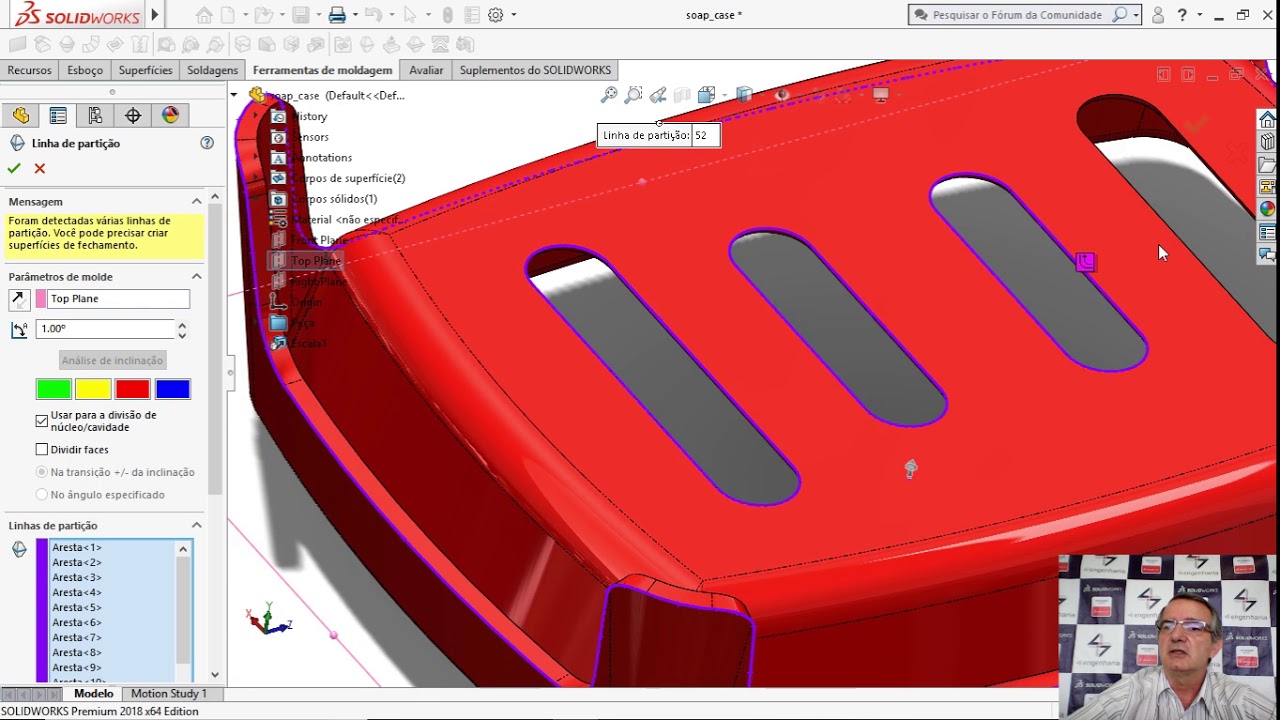
Task: Click the Undo arrow icon
Action: click(x=373, y=15)
